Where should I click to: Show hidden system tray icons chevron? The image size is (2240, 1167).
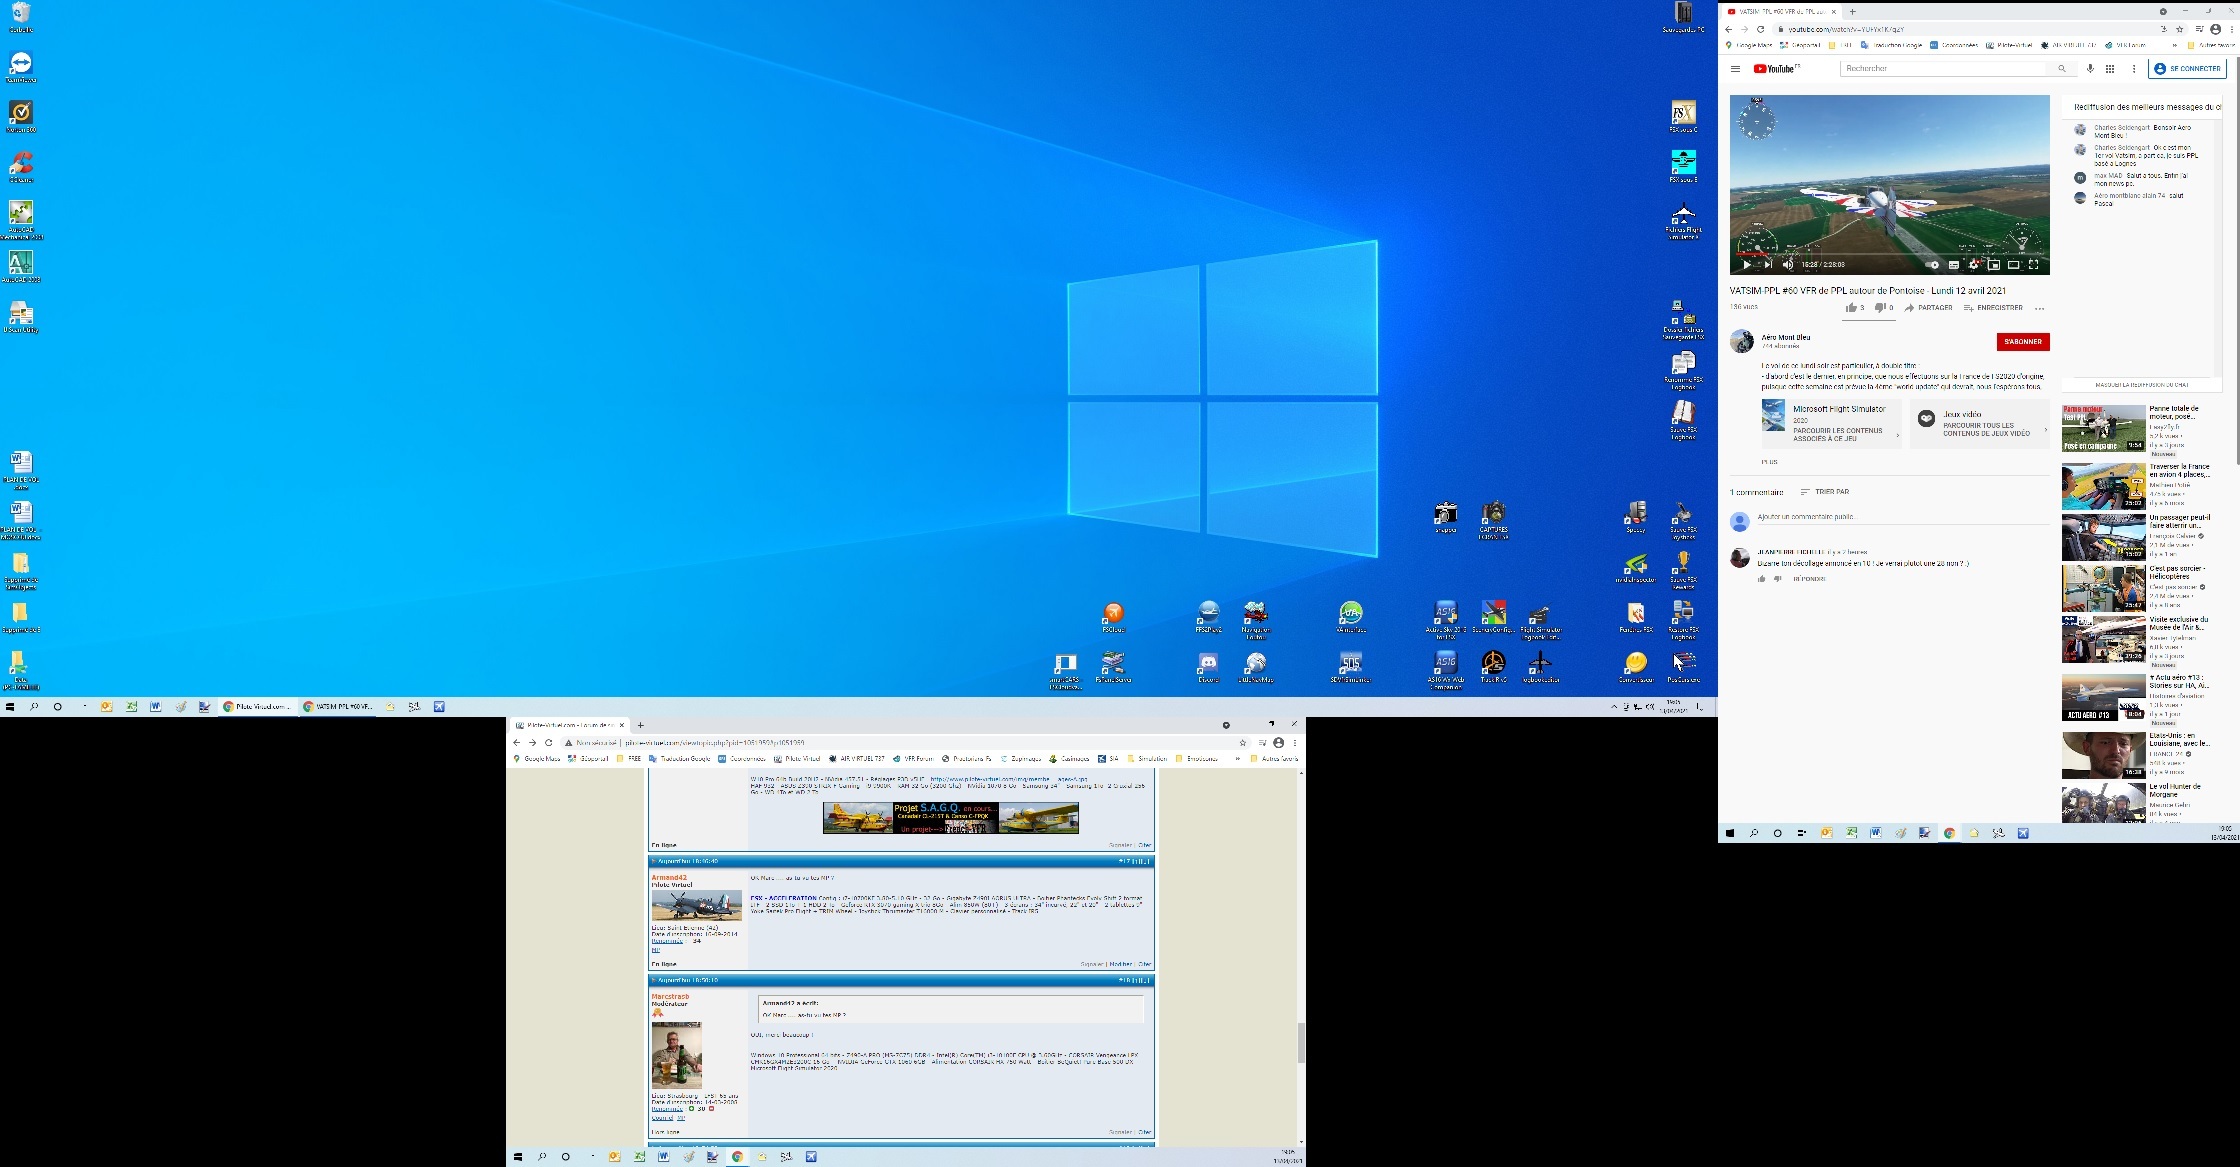tap(1613, 707)
